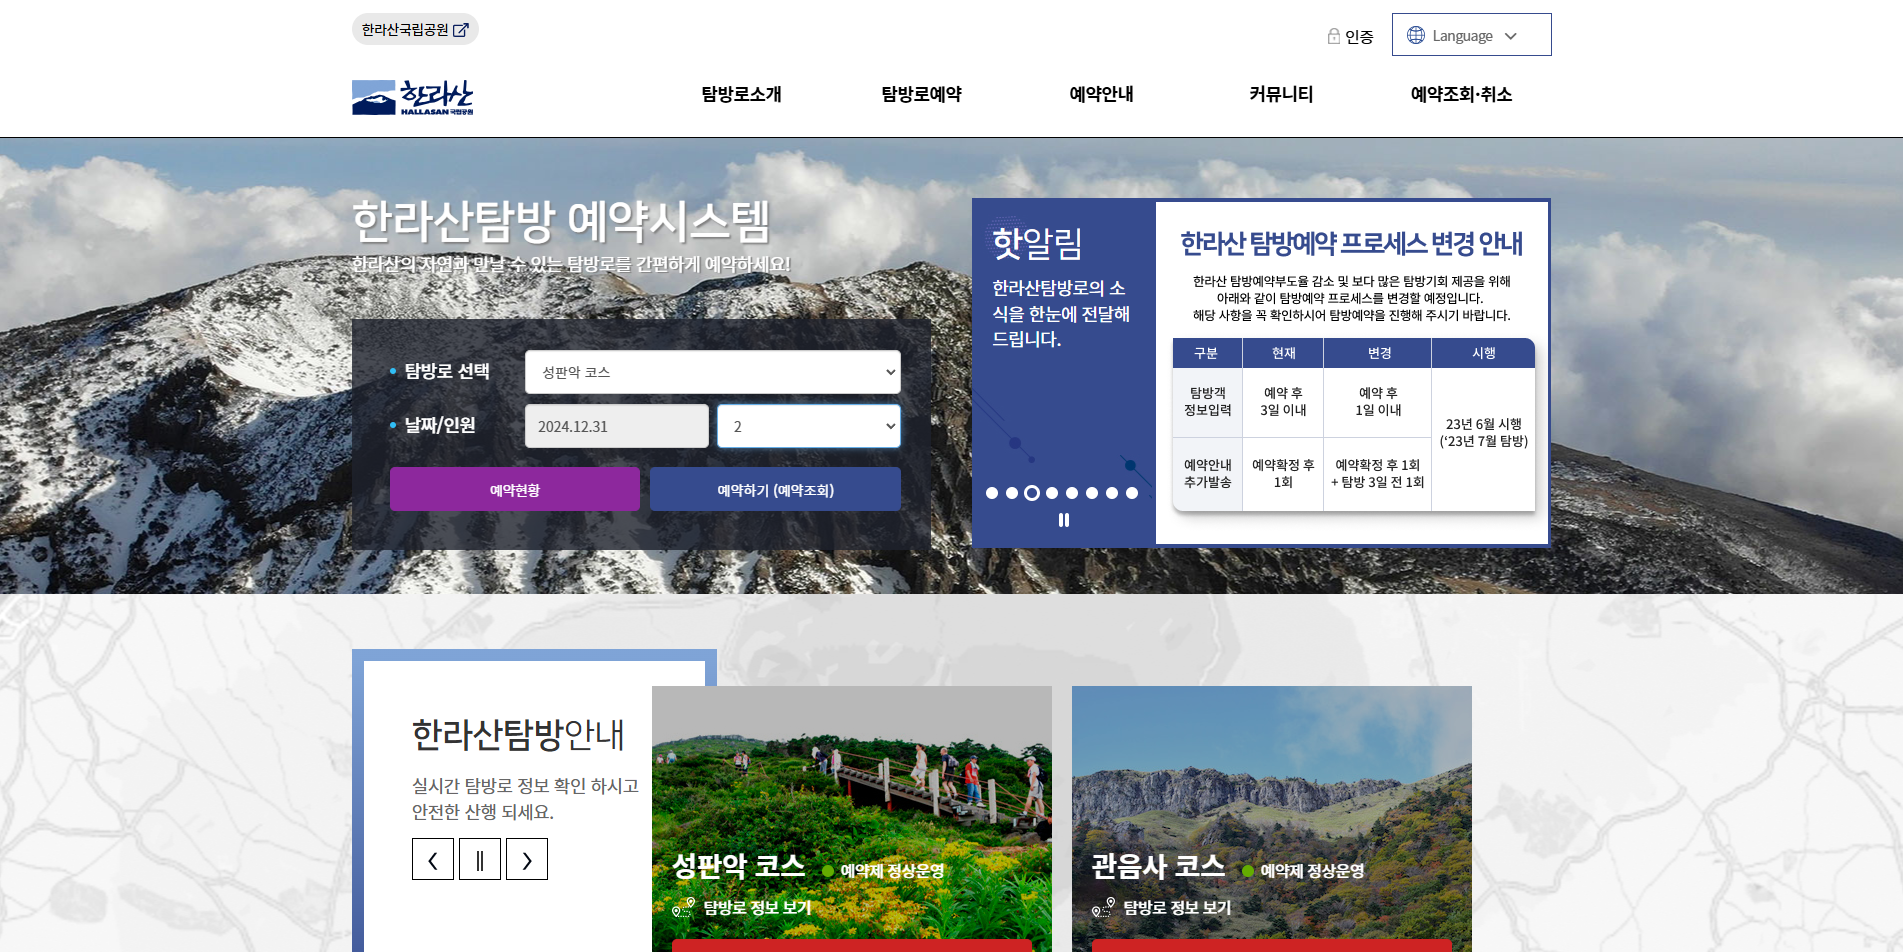
Task: Open the 예약조회·취소 menu
Action: point(1459,94)
